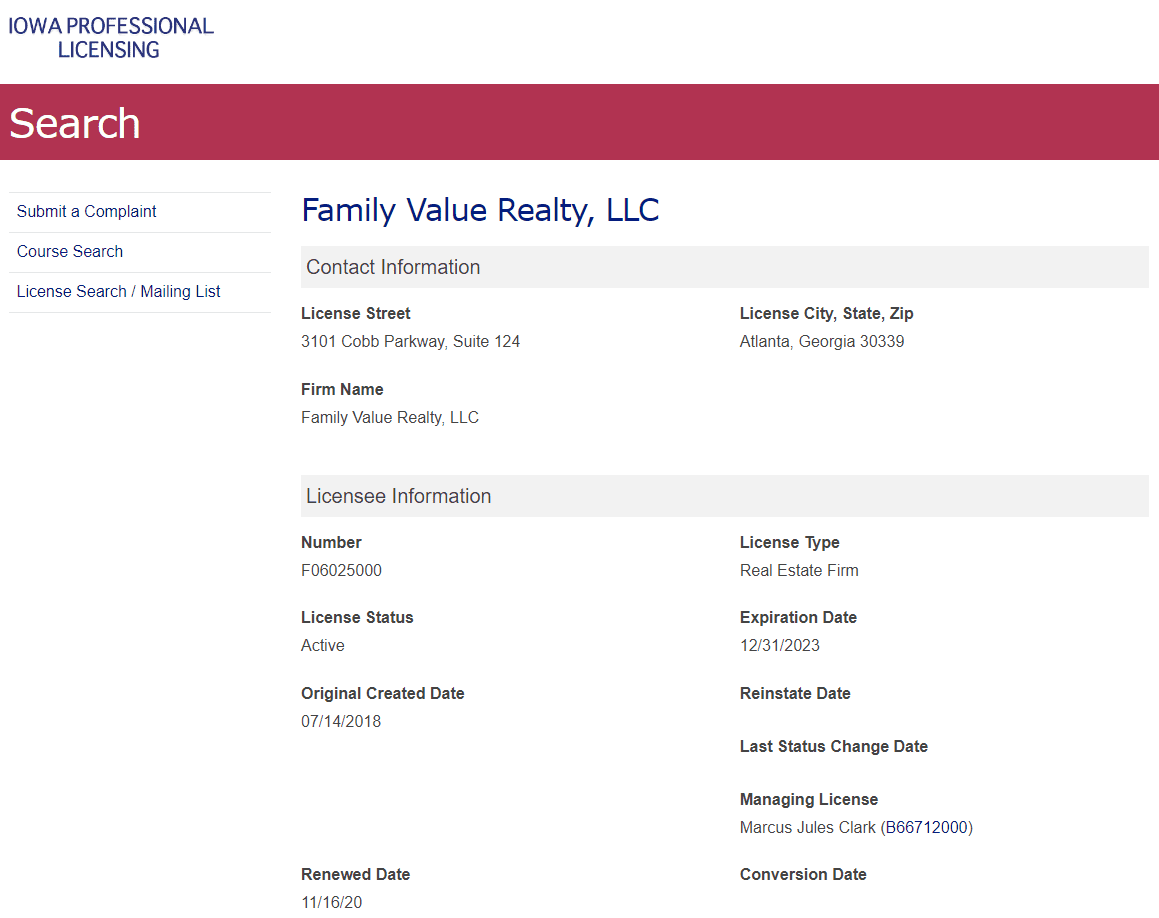1159x918 pixels.
Task: Click the Search banner title
Action: pos(74,122)
